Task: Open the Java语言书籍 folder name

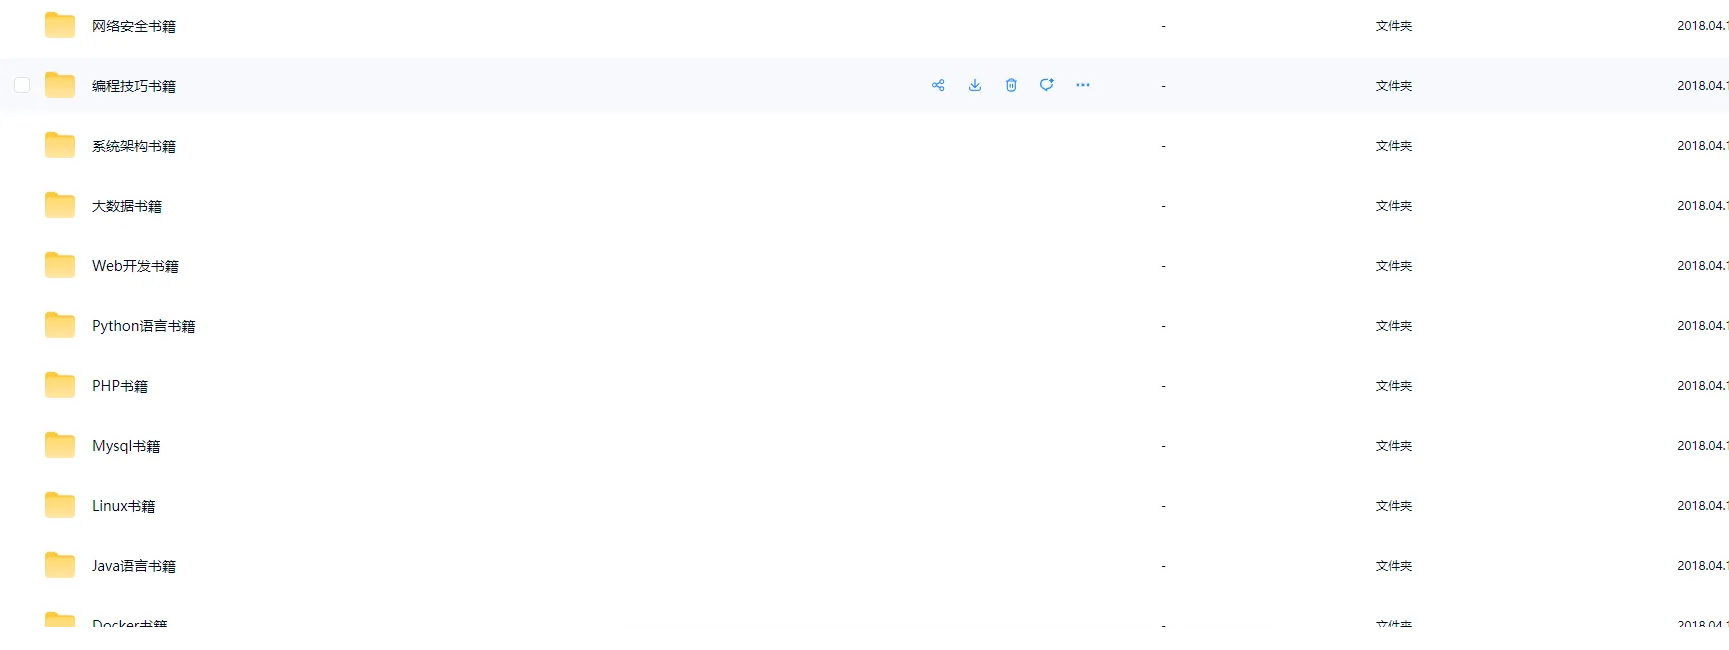Action: point(134,566)
